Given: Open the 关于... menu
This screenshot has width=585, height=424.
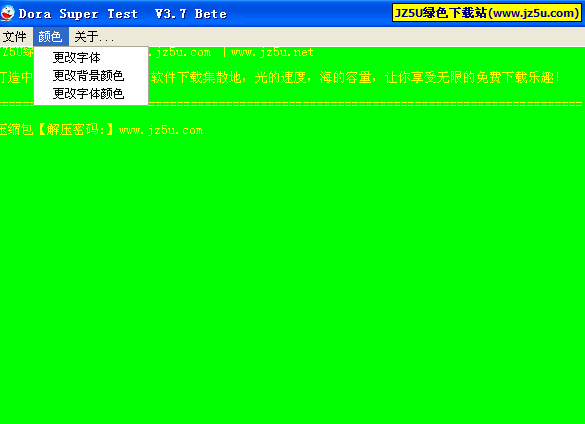Looking at the screenshot, I should pyautogui.click(x=93, y=37).
